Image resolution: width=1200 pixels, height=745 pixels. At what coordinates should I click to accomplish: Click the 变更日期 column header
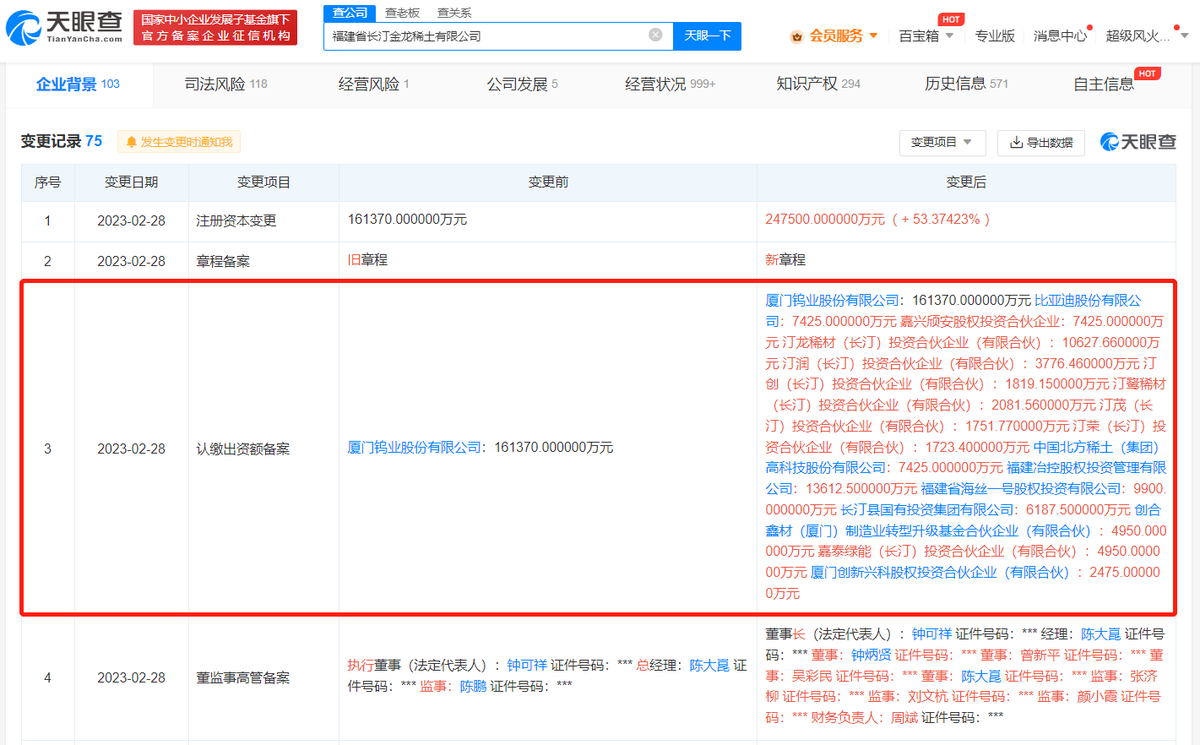(x=131, y=182)
